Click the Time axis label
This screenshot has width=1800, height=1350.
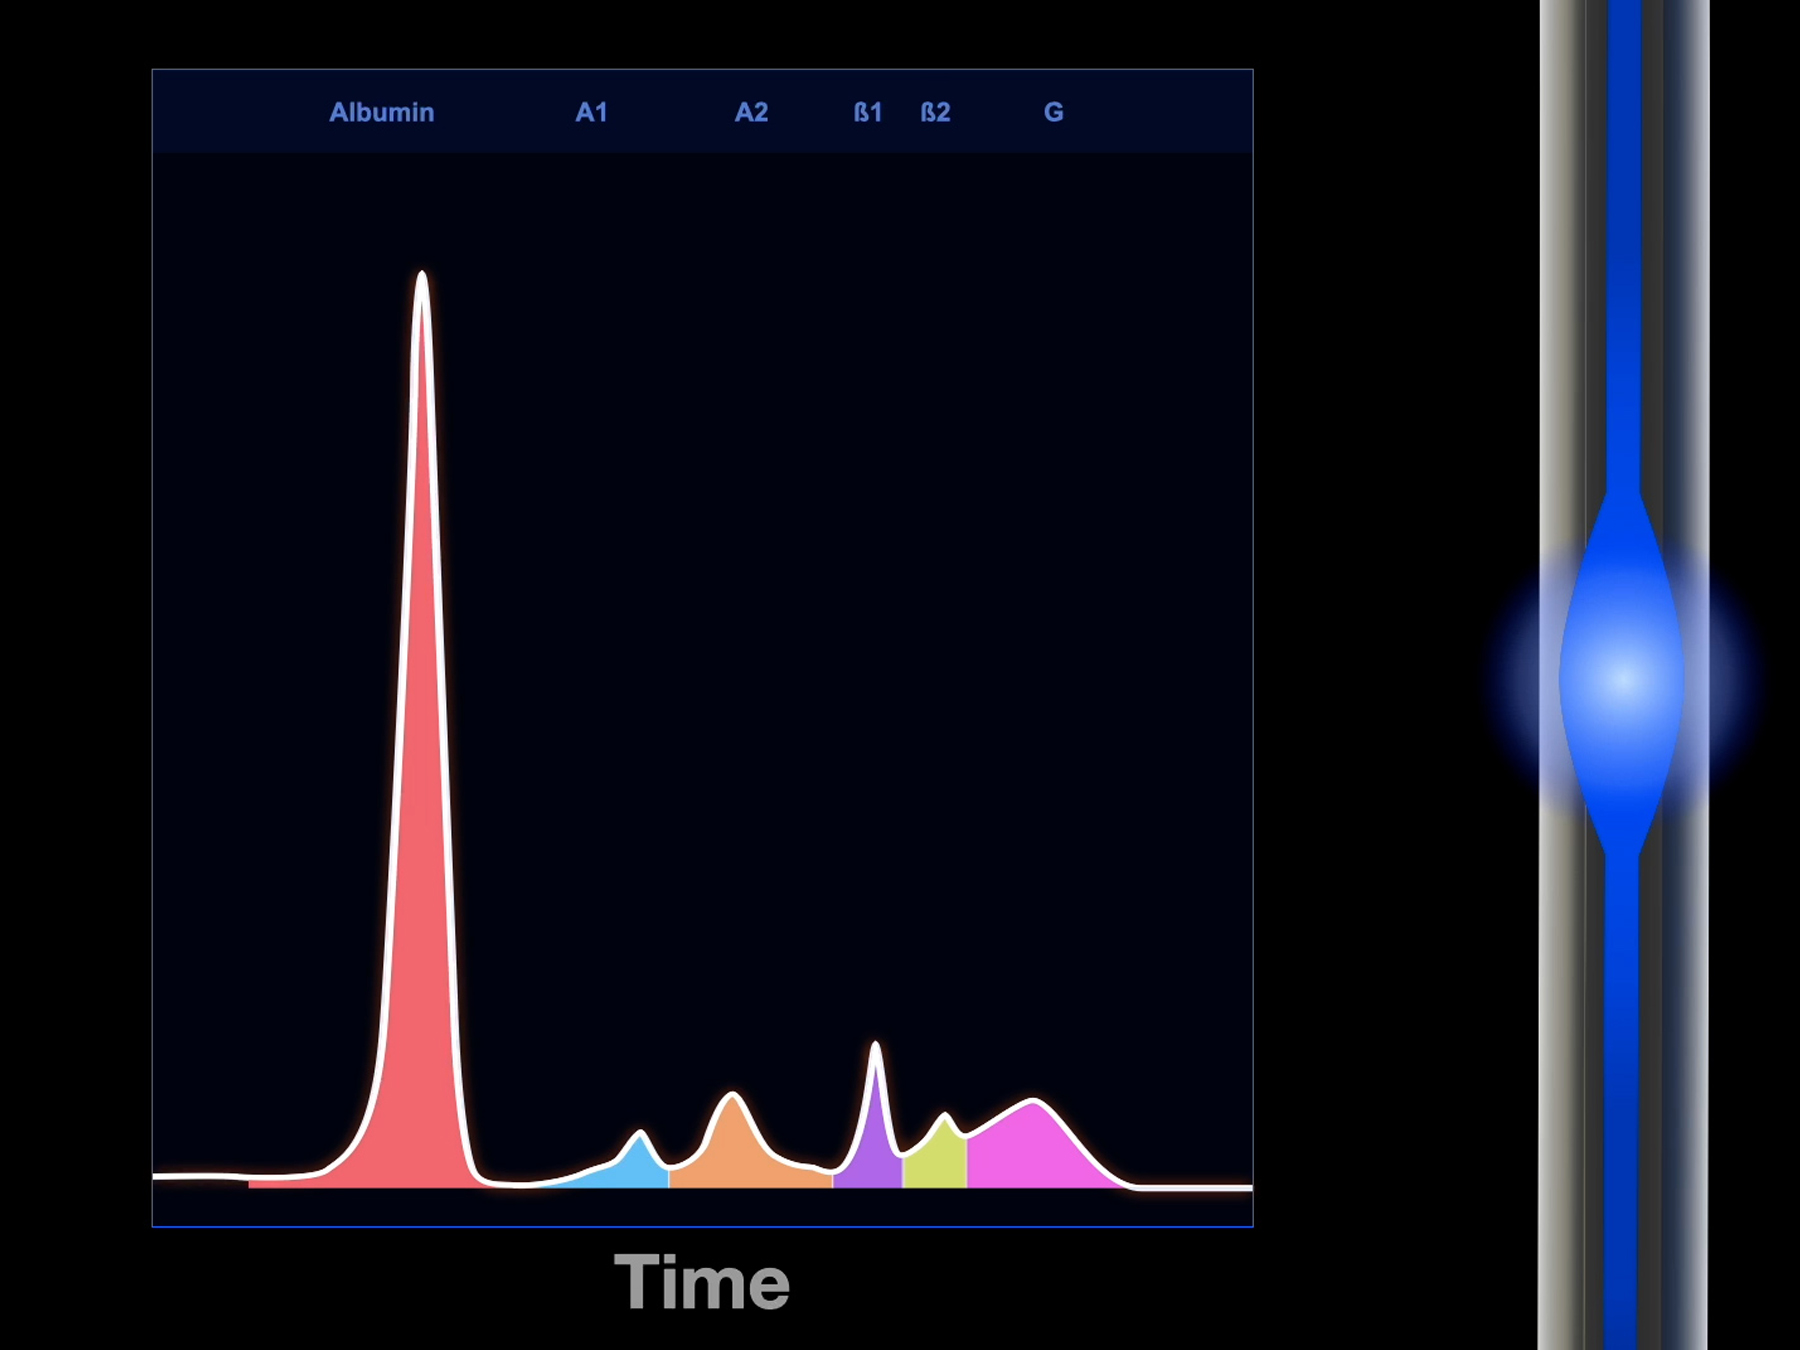[702, 1282]
